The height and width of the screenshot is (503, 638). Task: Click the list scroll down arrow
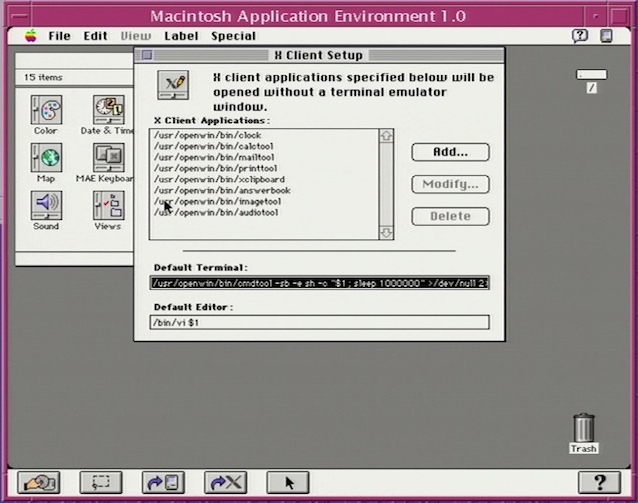[386, 233]
